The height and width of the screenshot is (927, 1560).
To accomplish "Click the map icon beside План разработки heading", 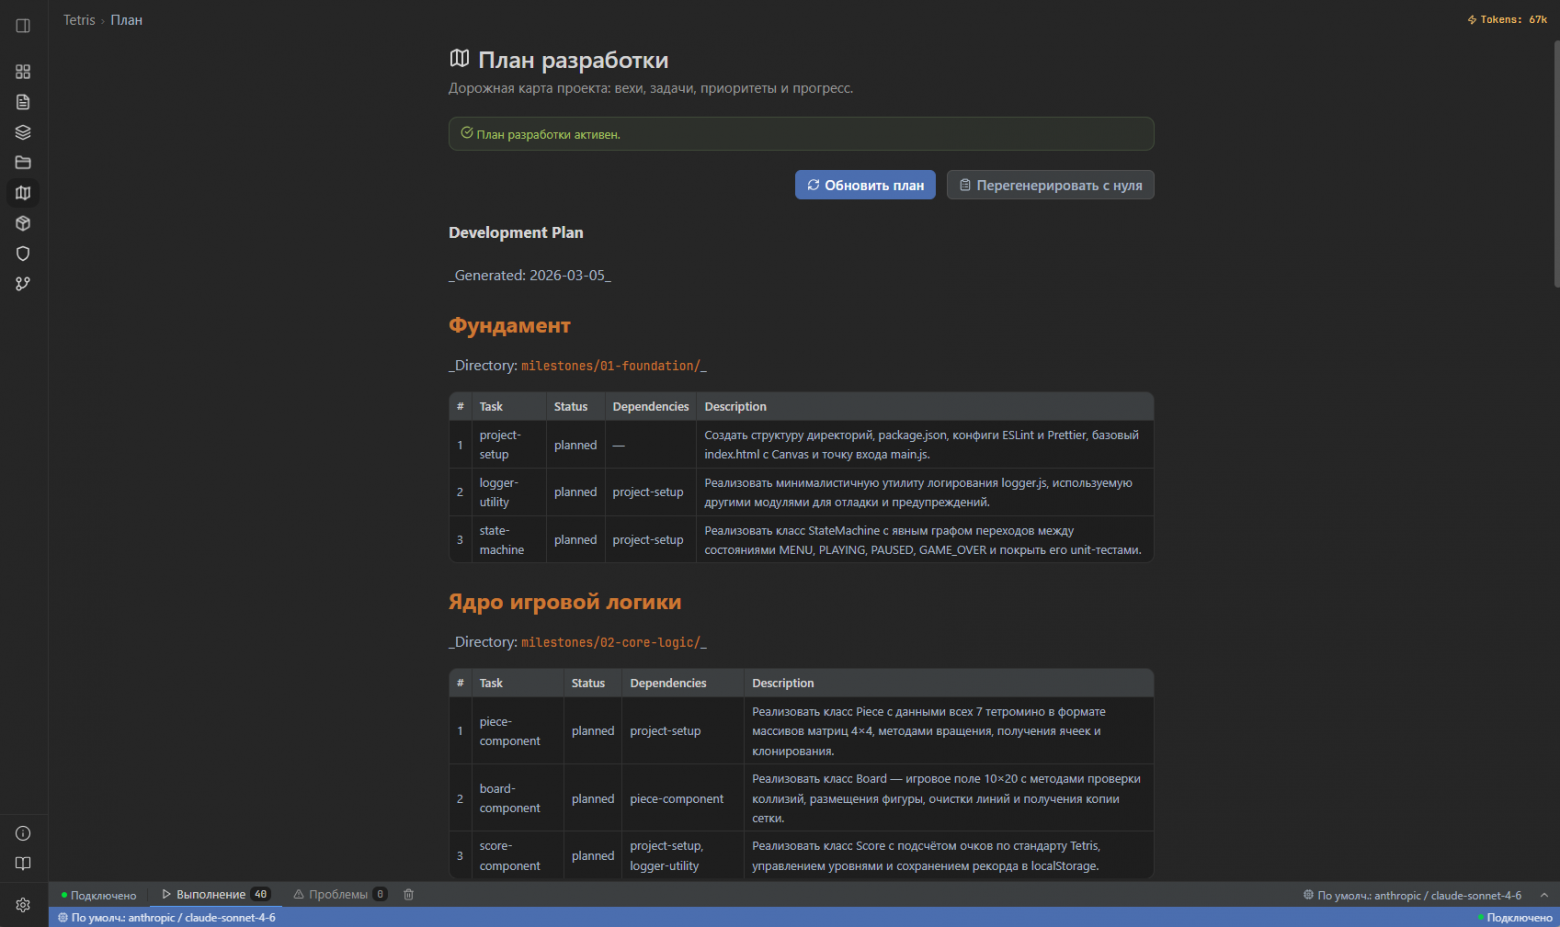I will coord(459,59).
